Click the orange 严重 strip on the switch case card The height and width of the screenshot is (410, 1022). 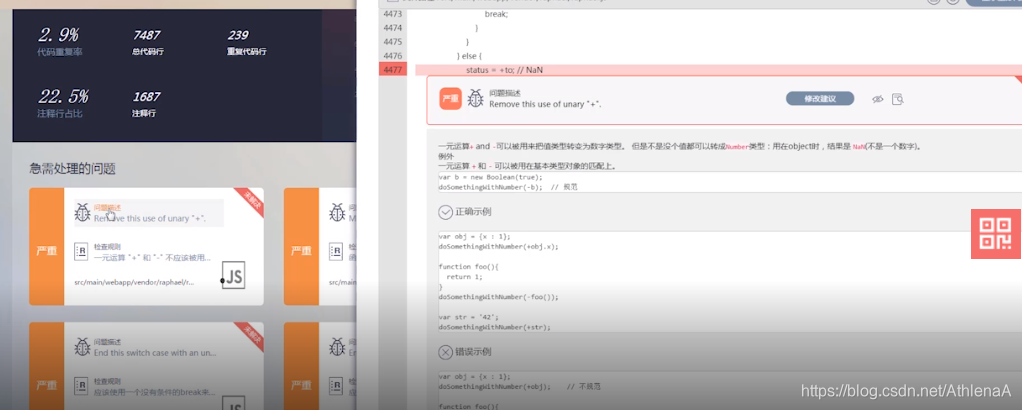click(x=46, y=366)
